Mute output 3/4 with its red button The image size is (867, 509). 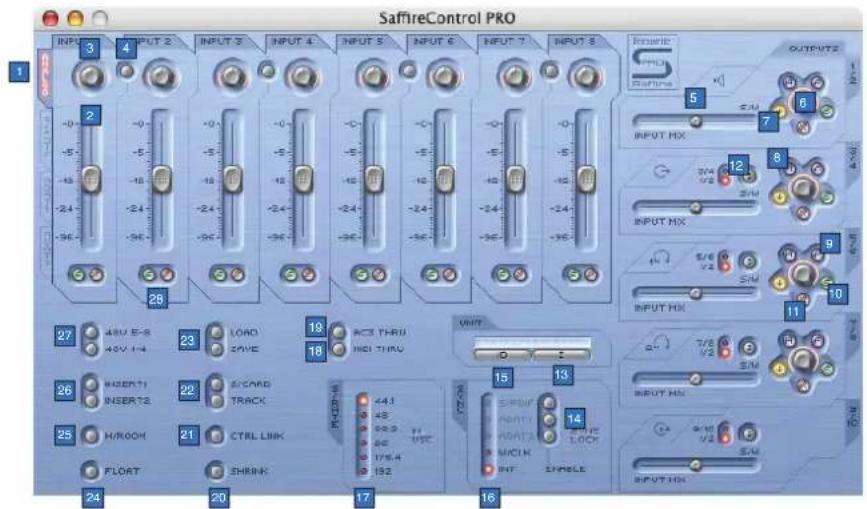tap(803, 212)
